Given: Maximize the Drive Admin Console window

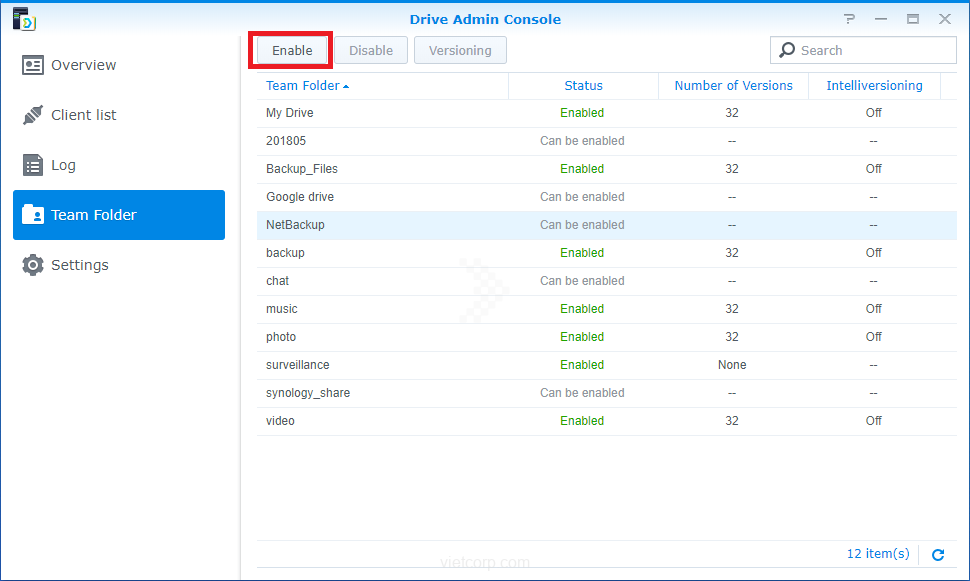Looking at the screenshot, I should tap(913, 19).
